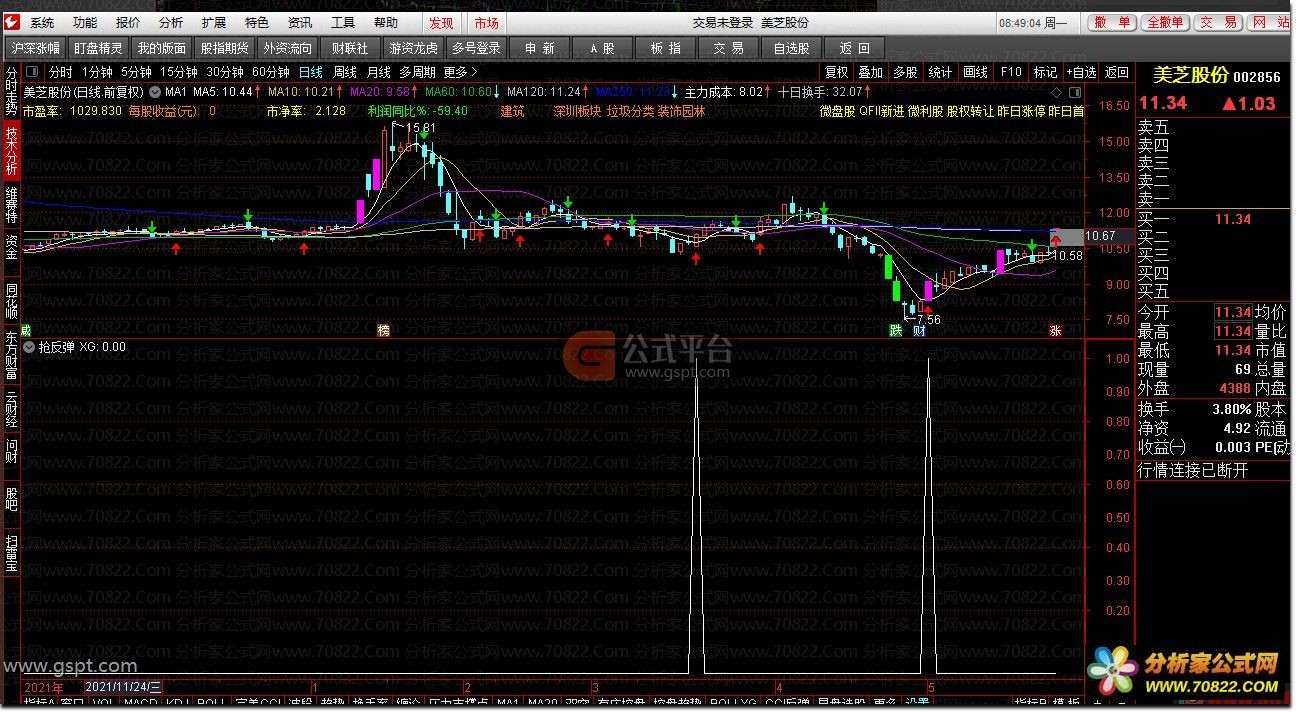Select the 周线 period
The width and height of the screenshot is (1296, 712).
(345, 72)
